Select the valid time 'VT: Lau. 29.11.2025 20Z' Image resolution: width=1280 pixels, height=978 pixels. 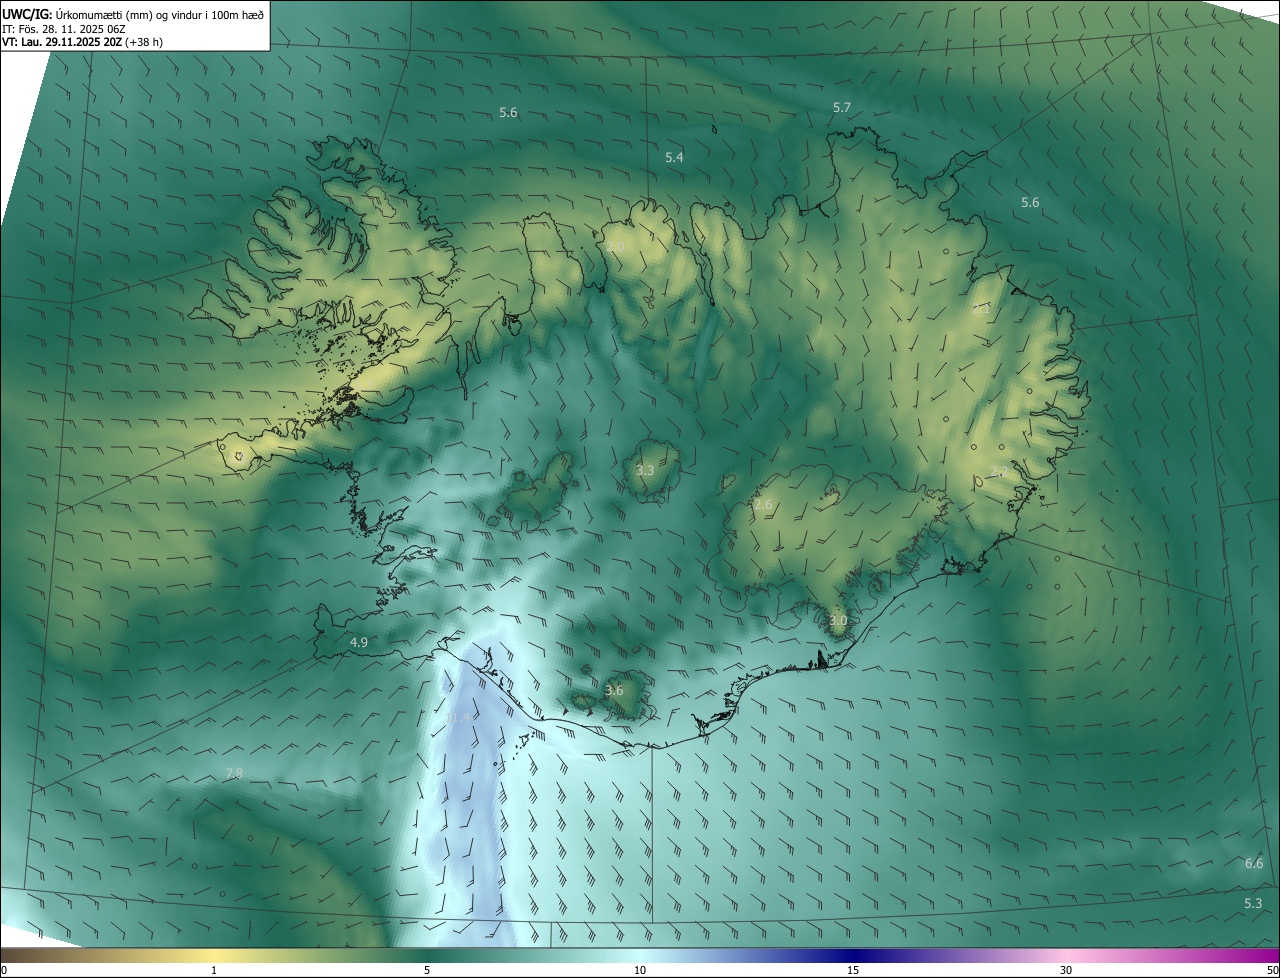point(62,42)
